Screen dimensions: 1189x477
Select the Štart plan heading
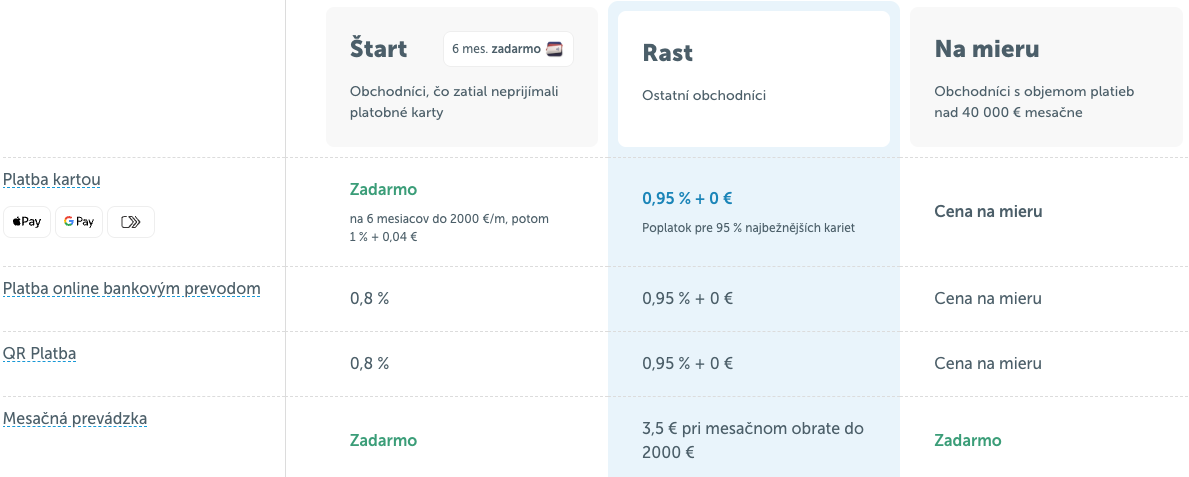click(x=378, y=48)
